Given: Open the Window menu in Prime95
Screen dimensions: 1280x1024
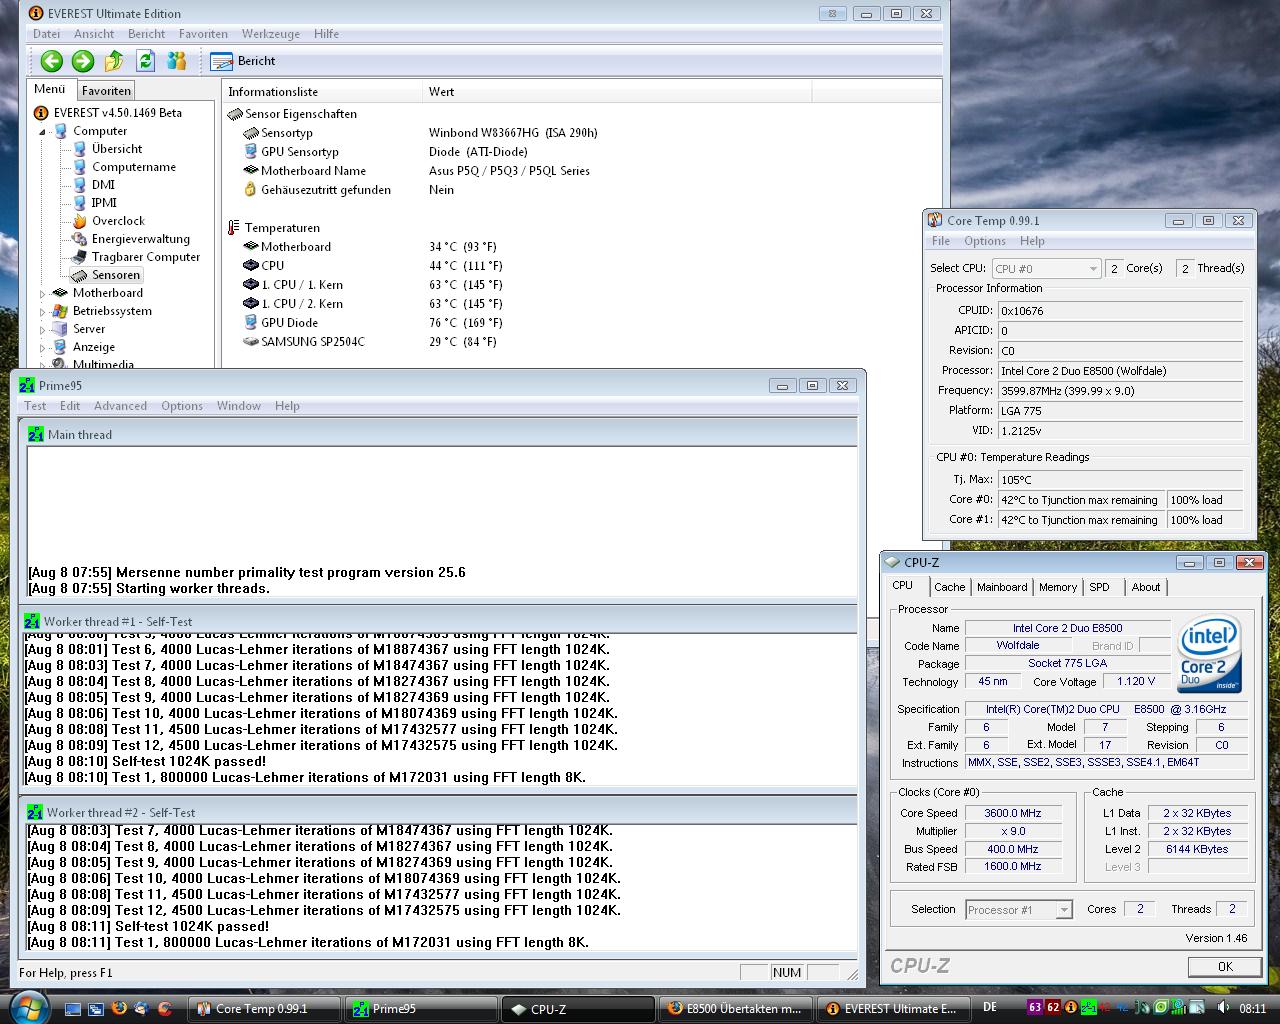Looking at the screenshot, I should click(239, 406).
